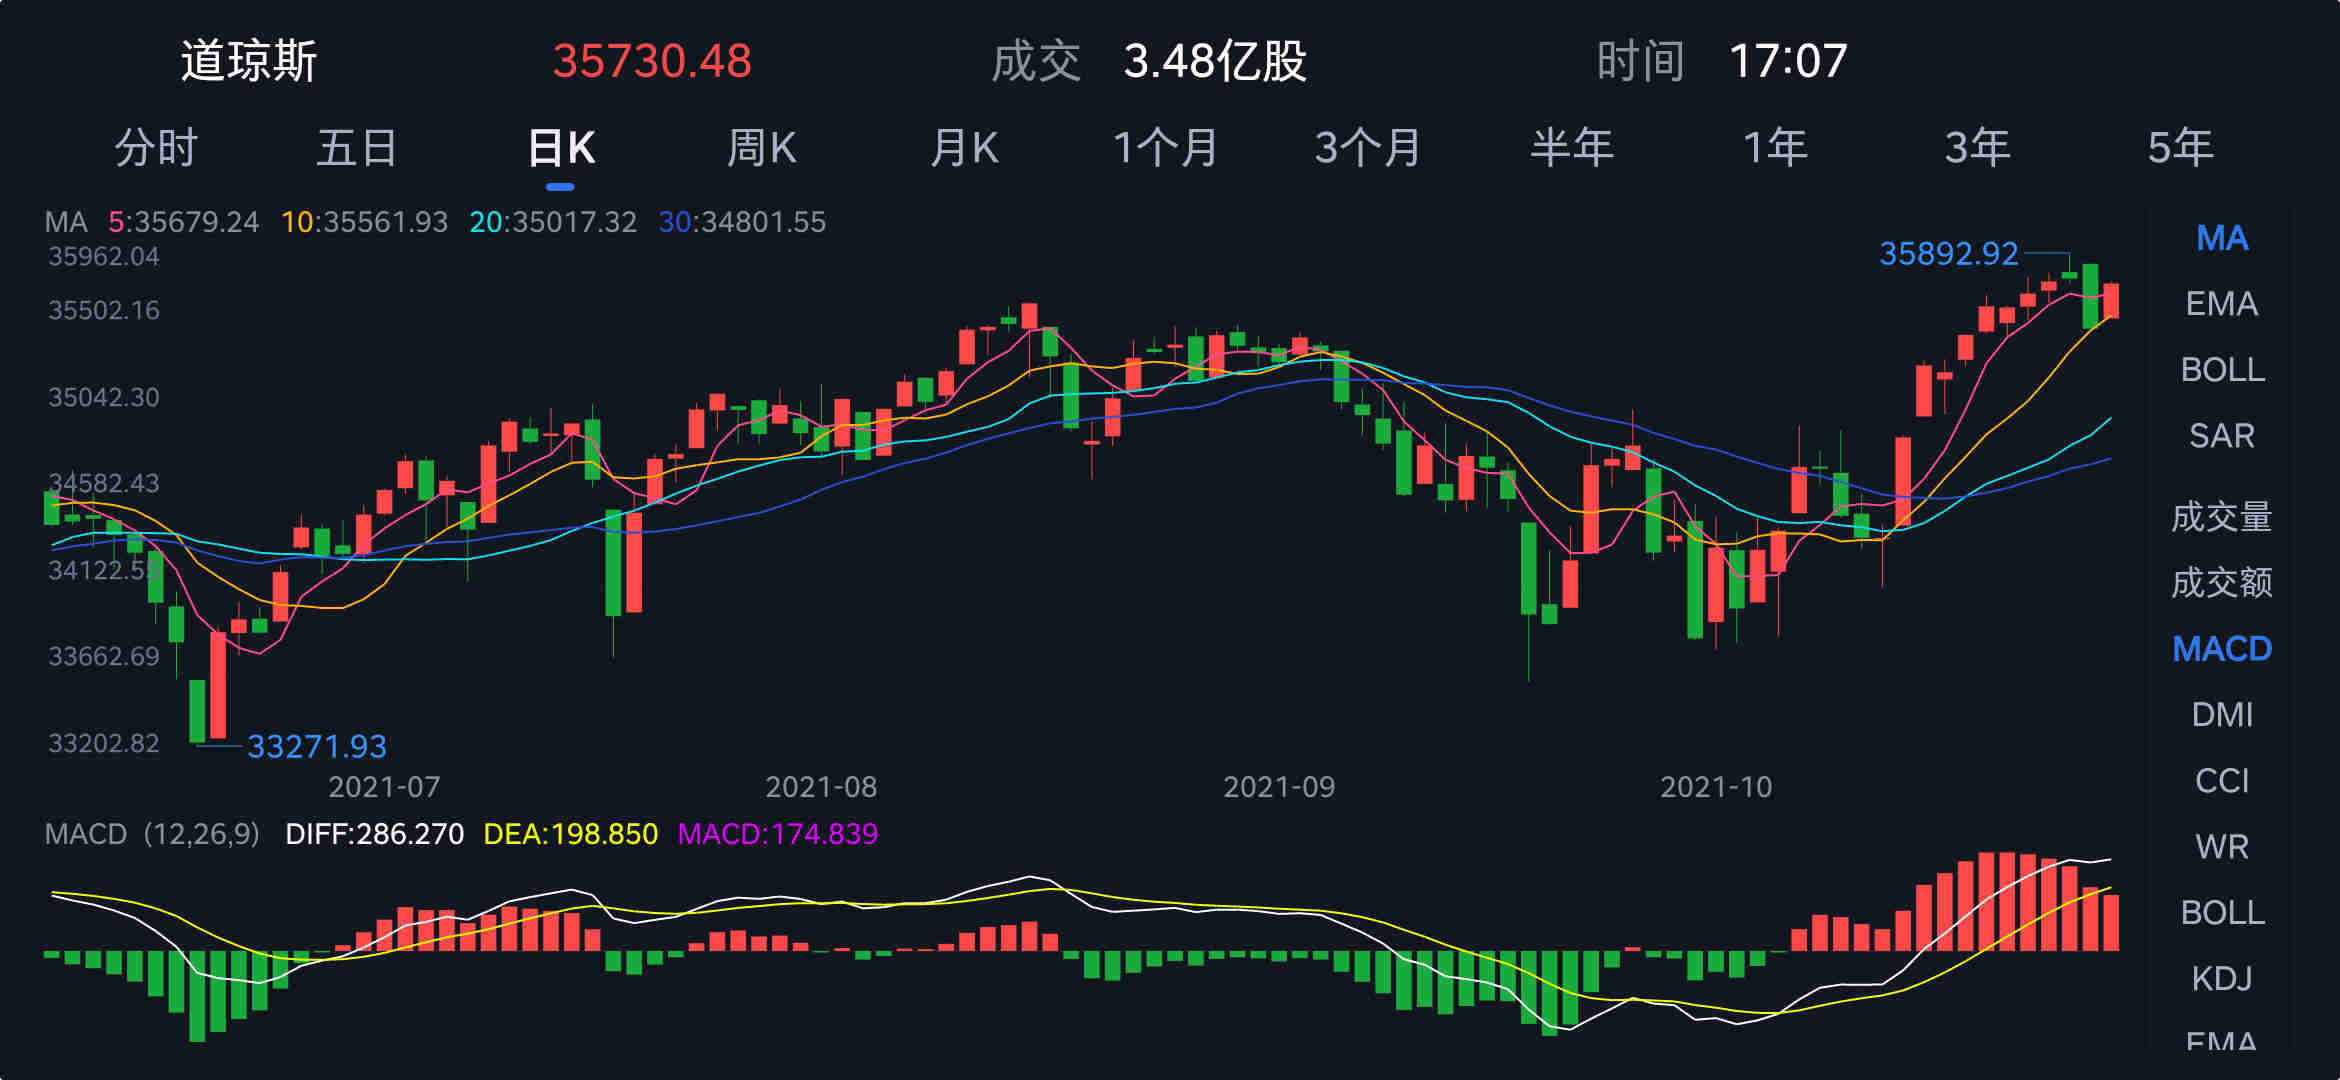View the 5年 five-year range
This screenshot has height=1080, width=2340.
(x=2180, y=148)
